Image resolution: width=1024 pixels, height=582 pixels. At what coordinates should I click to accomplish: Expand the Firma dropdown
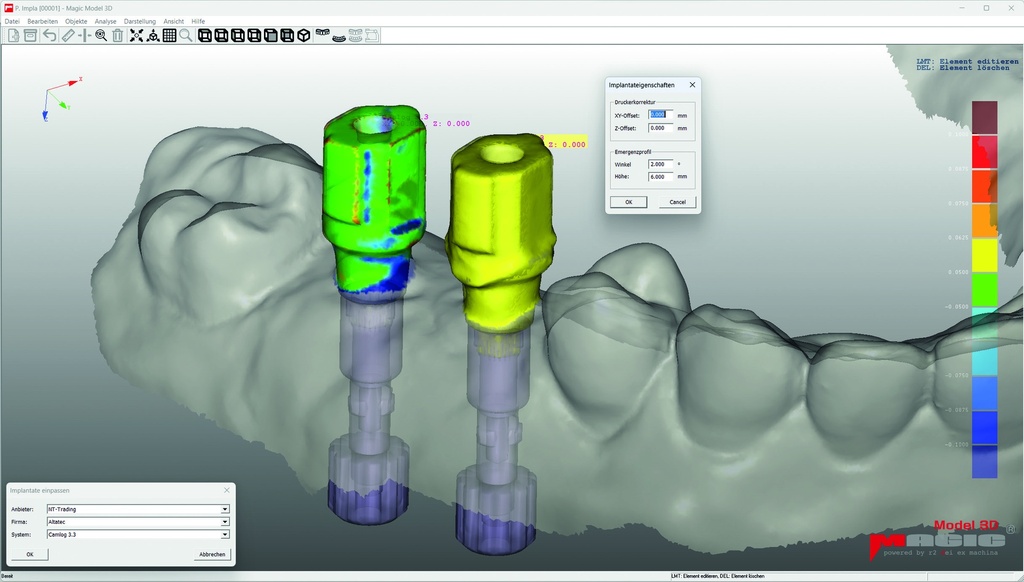point(225,522)
